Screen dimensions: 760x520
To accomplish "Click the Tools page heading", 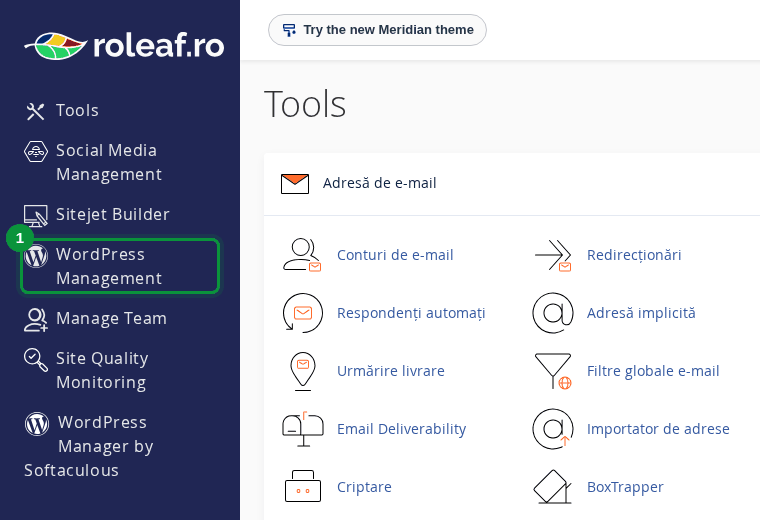I will 305,104.
